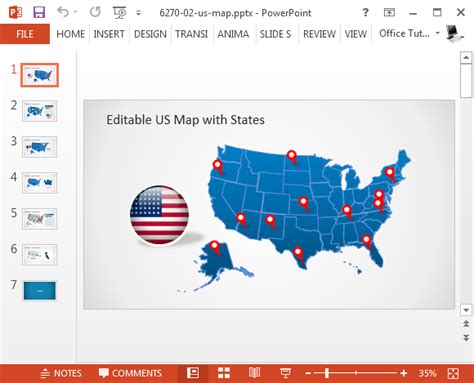Open the Undo history dropdown arrow

[75, 12]
